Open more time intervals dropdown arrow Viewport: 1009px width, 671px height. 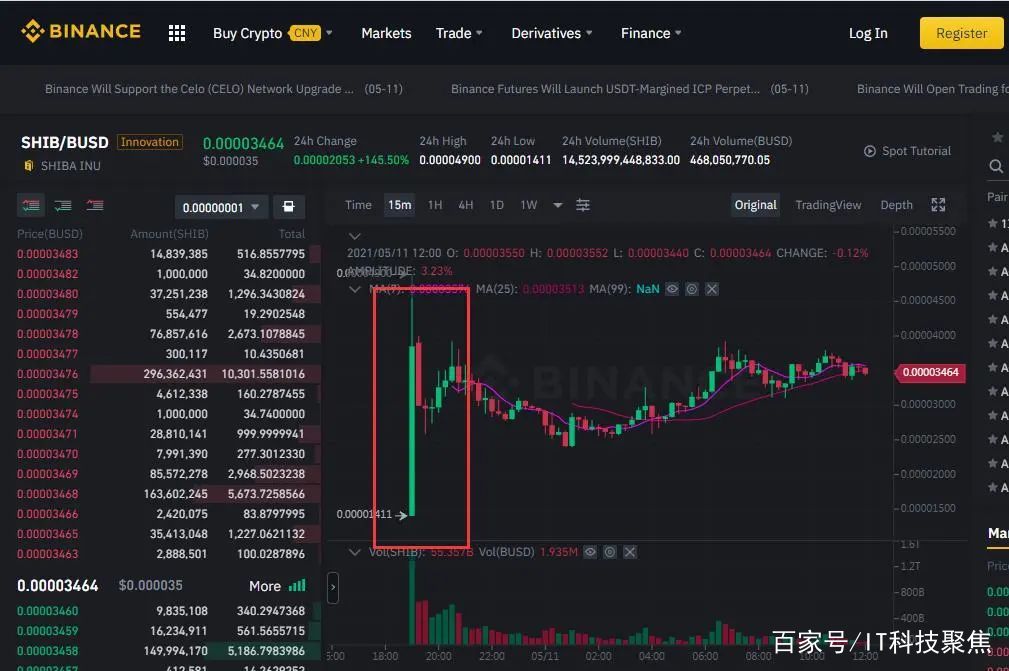(558, 205)
